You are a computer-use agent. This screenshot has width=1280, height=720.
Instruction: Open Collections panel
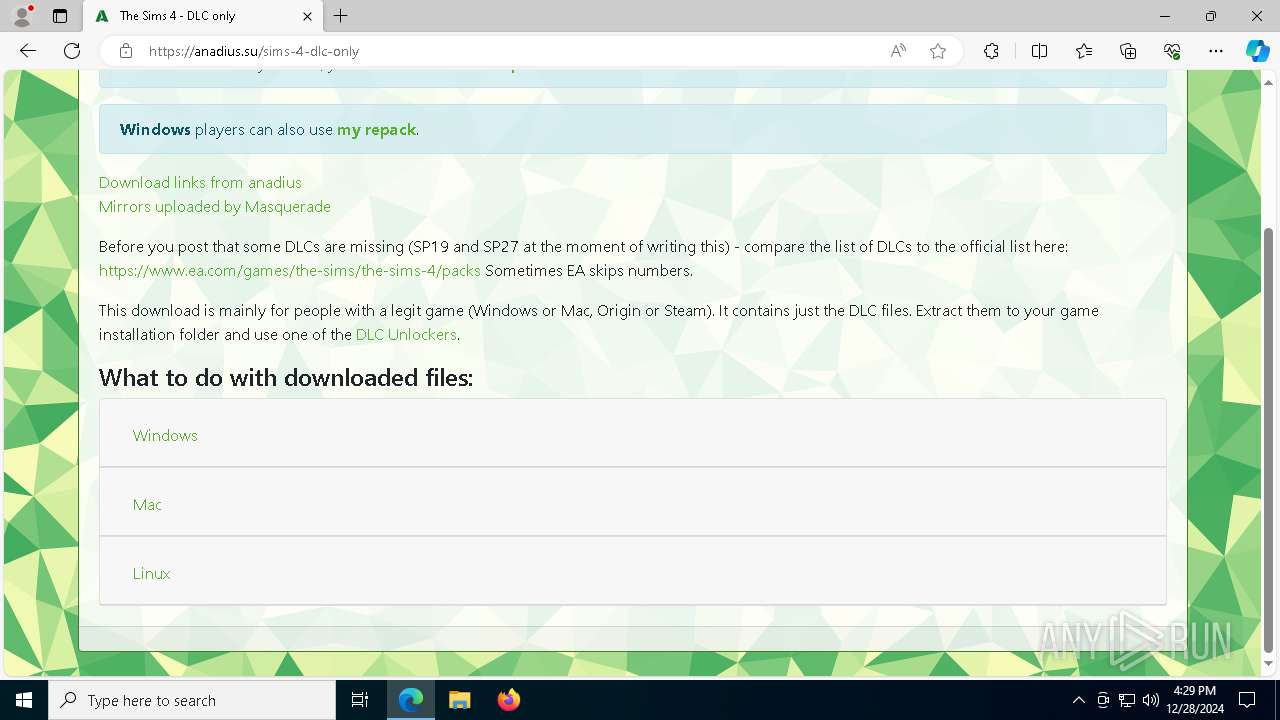pos(1128,51)
